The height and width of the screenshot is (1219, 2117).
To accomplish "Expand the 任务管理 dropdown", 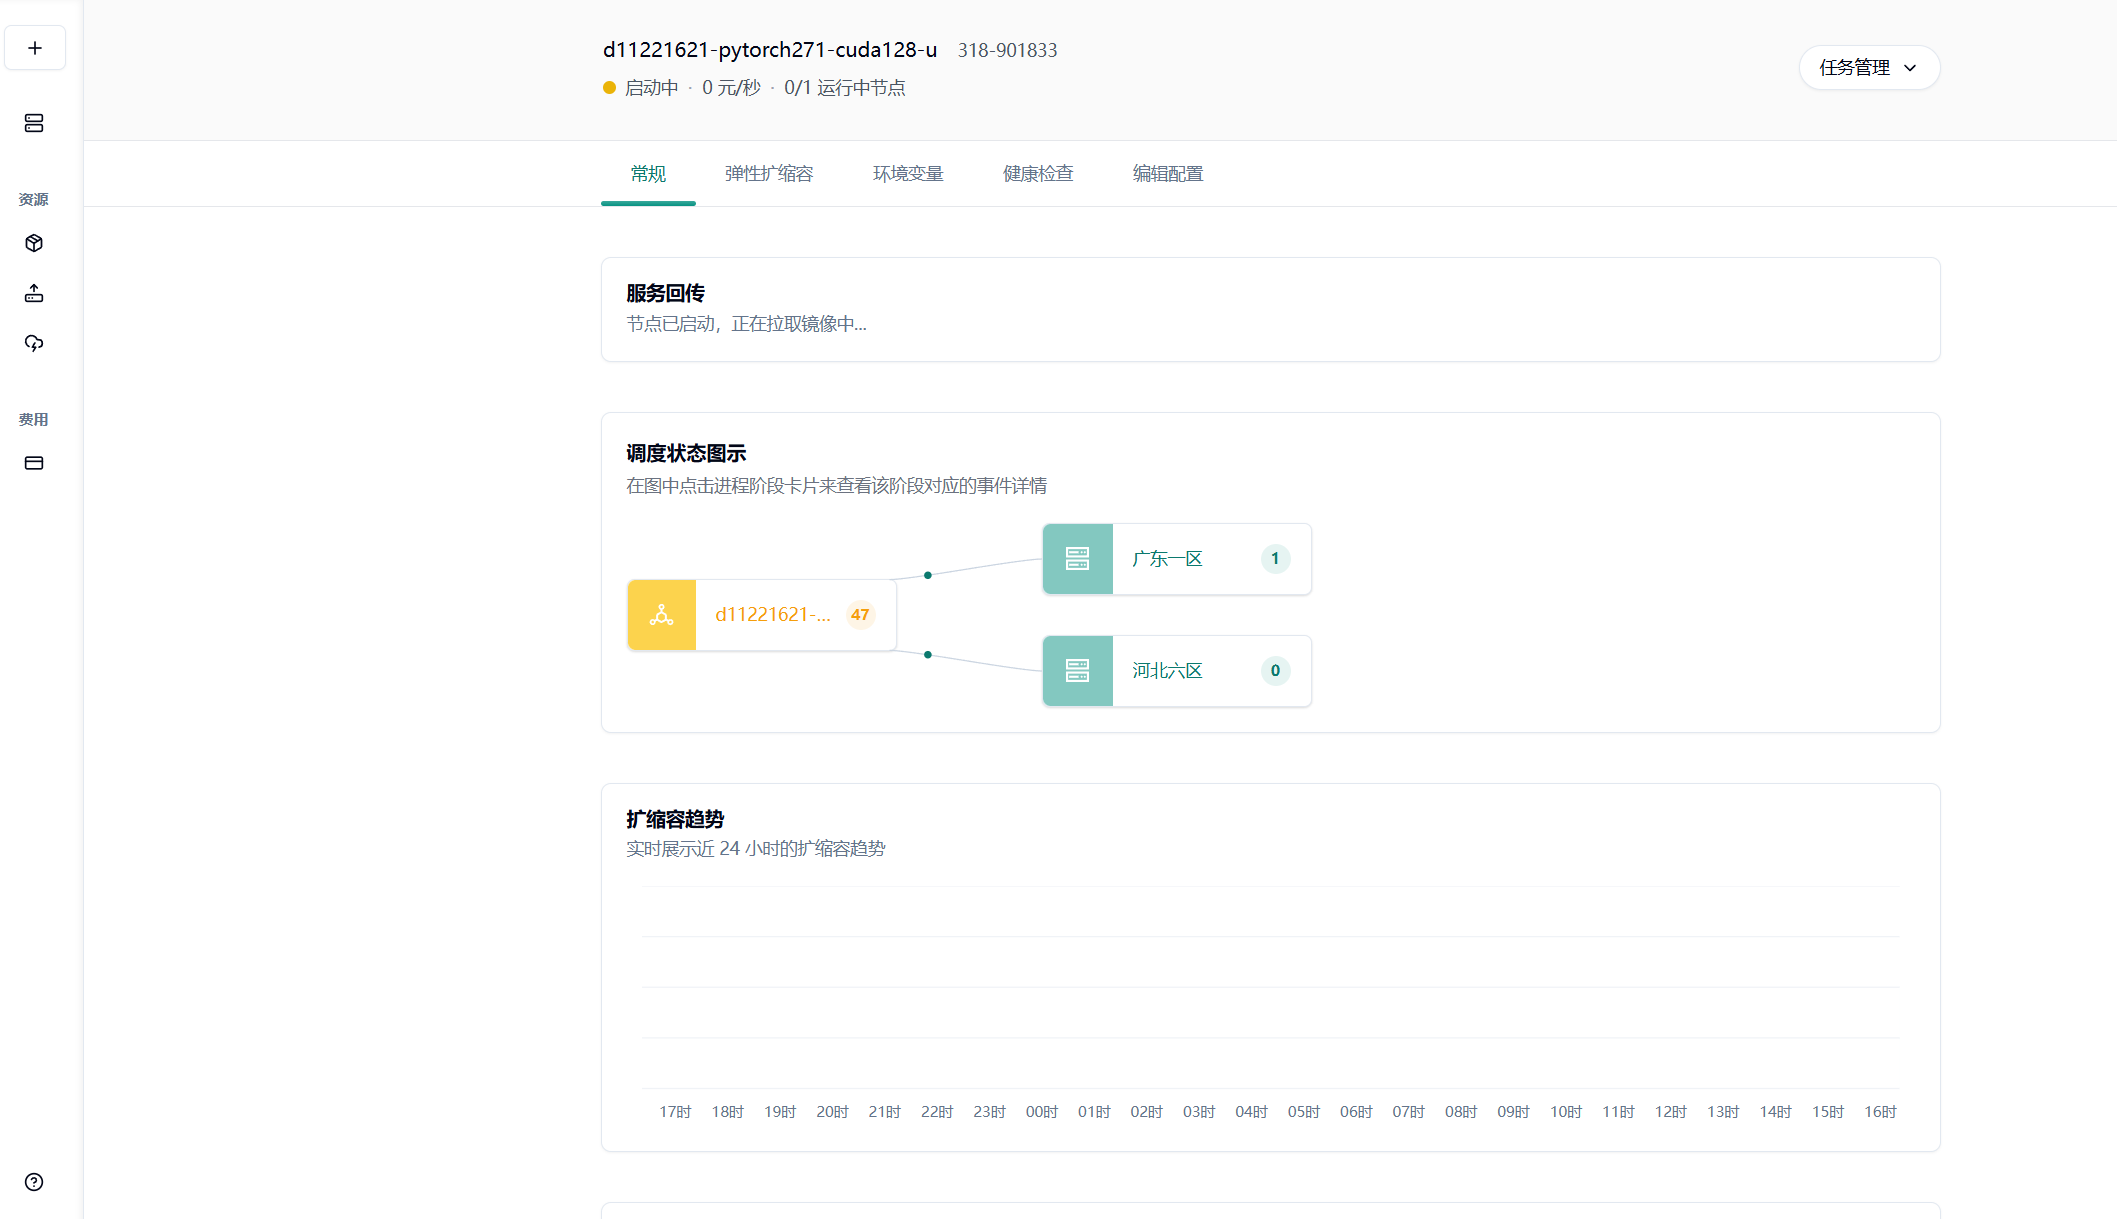I will click(1868, 68).
